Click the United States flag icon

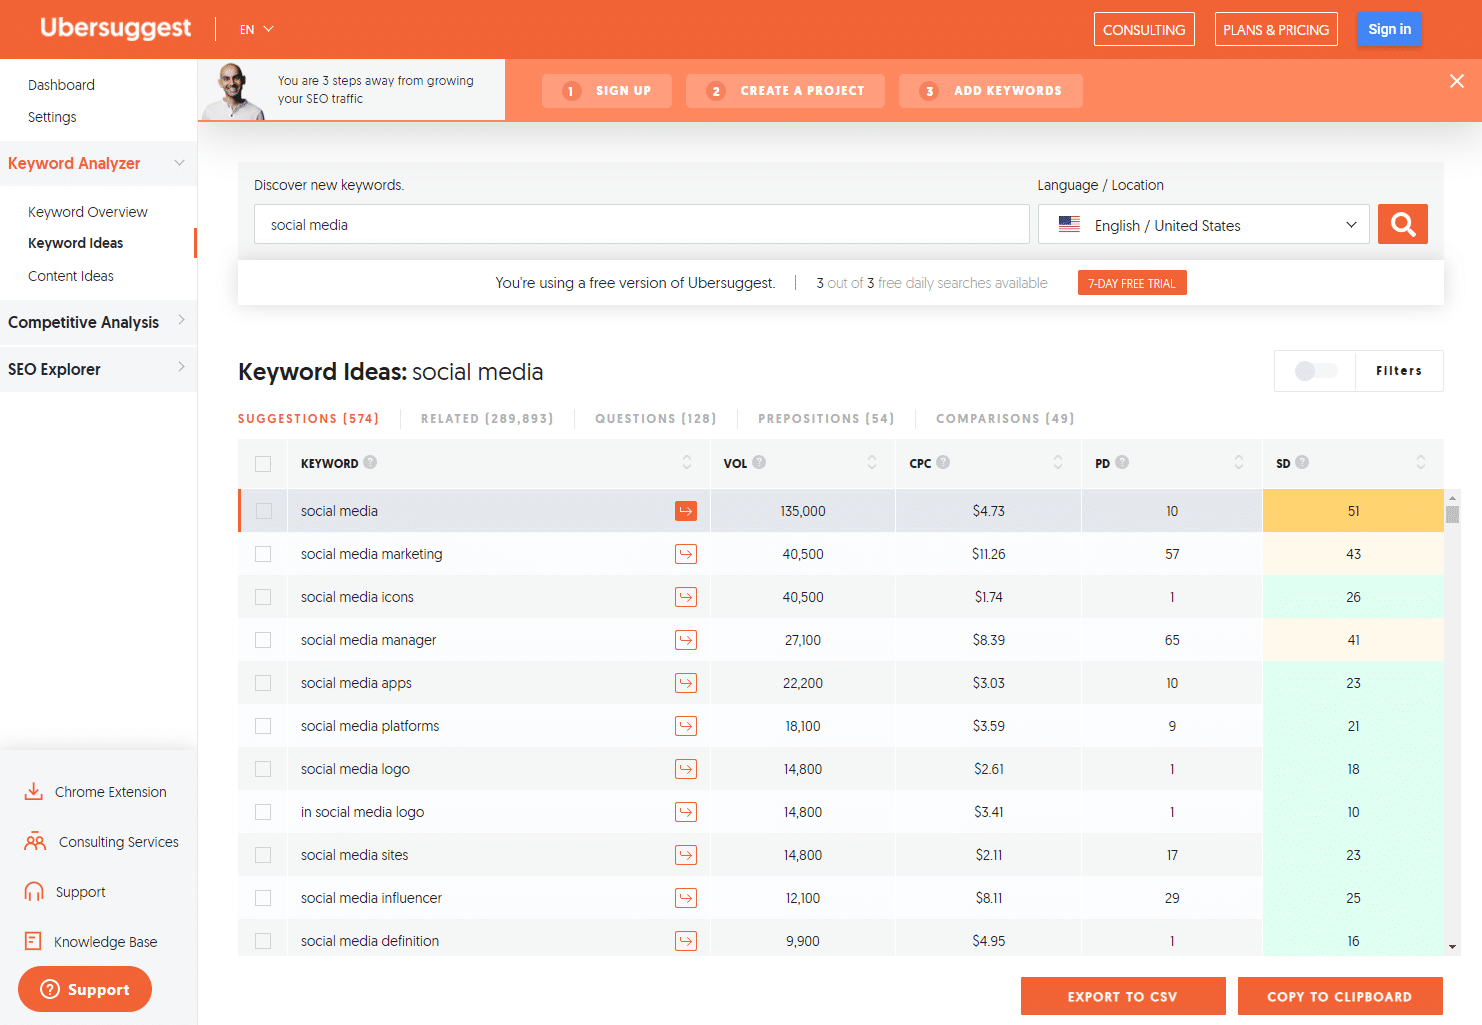pos(1069,225)
